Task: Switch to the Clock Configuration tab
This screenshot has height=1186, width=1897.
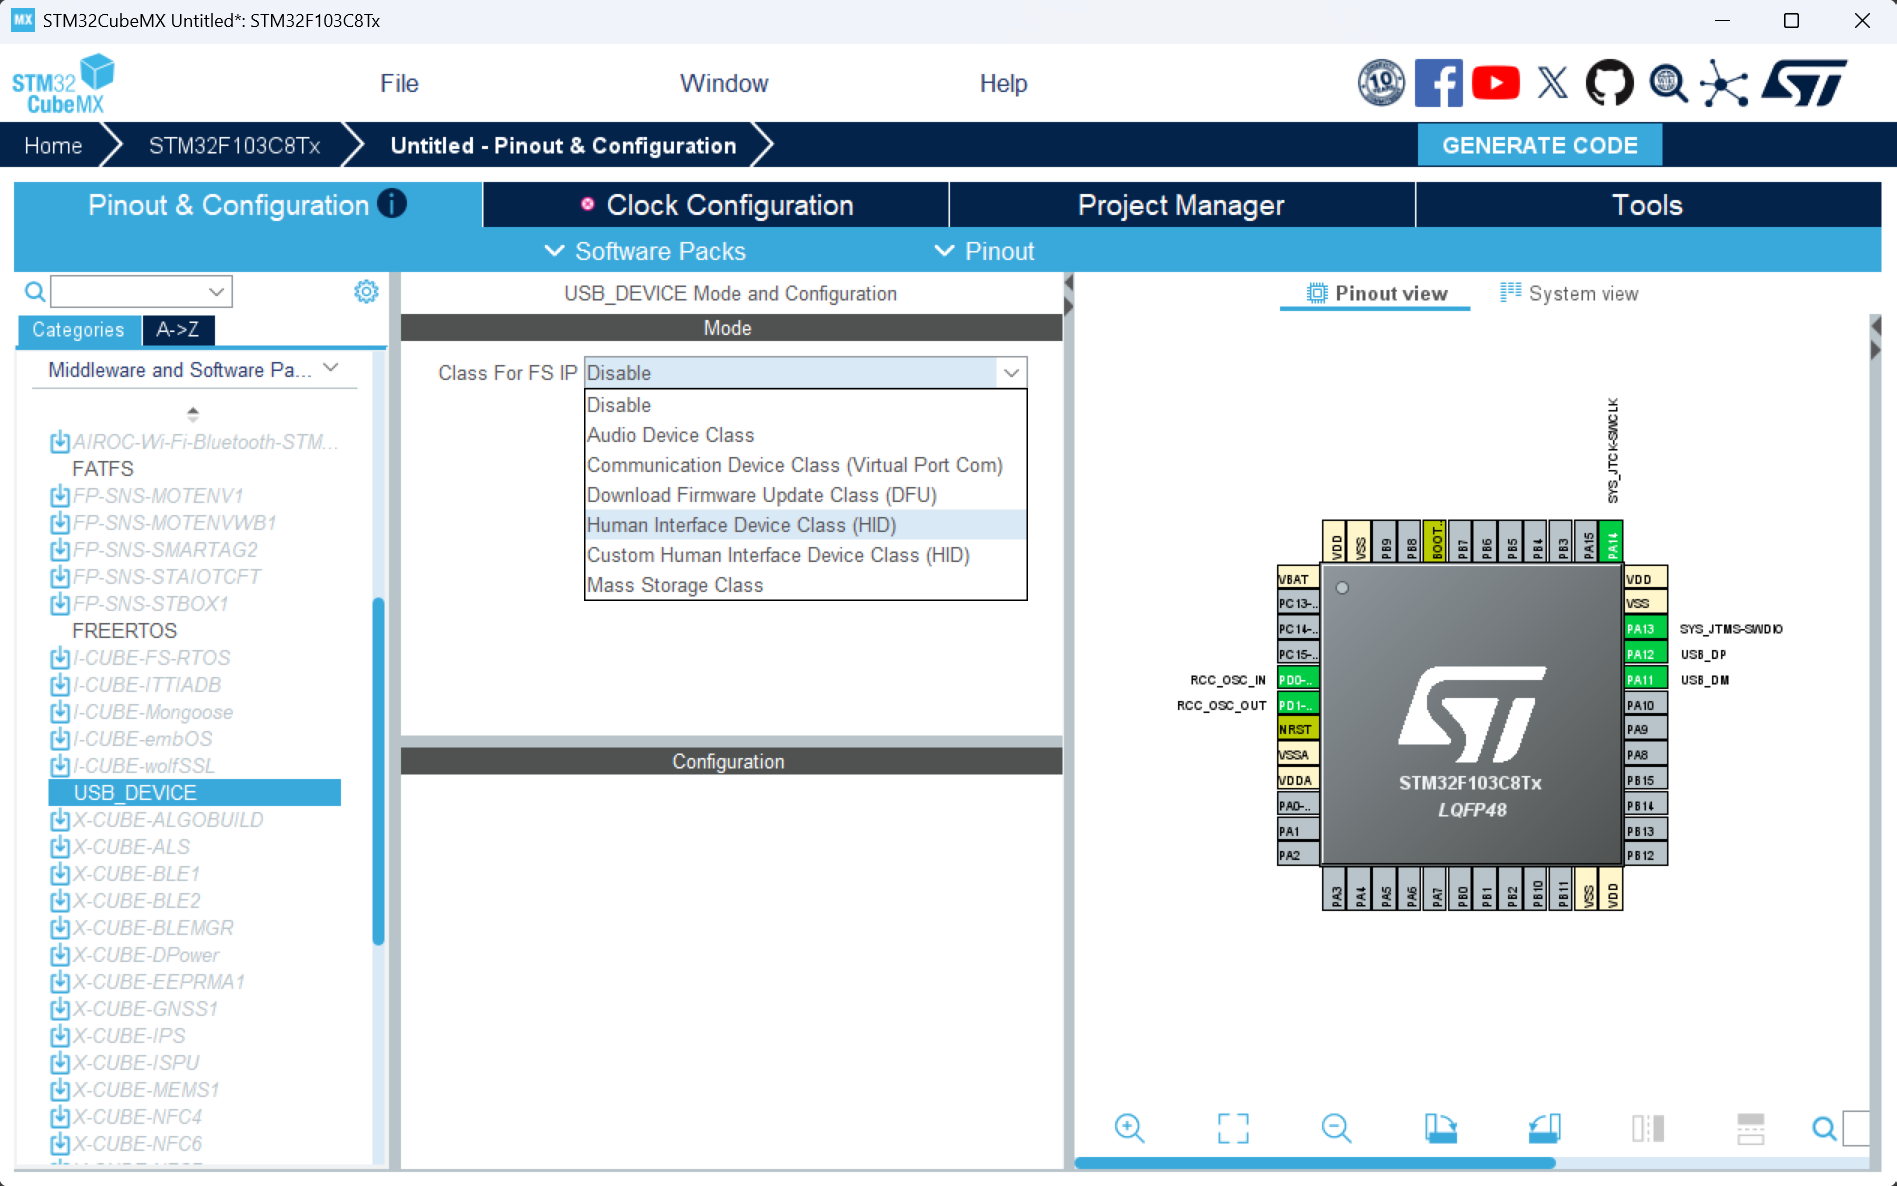Action: click(716, 205)
